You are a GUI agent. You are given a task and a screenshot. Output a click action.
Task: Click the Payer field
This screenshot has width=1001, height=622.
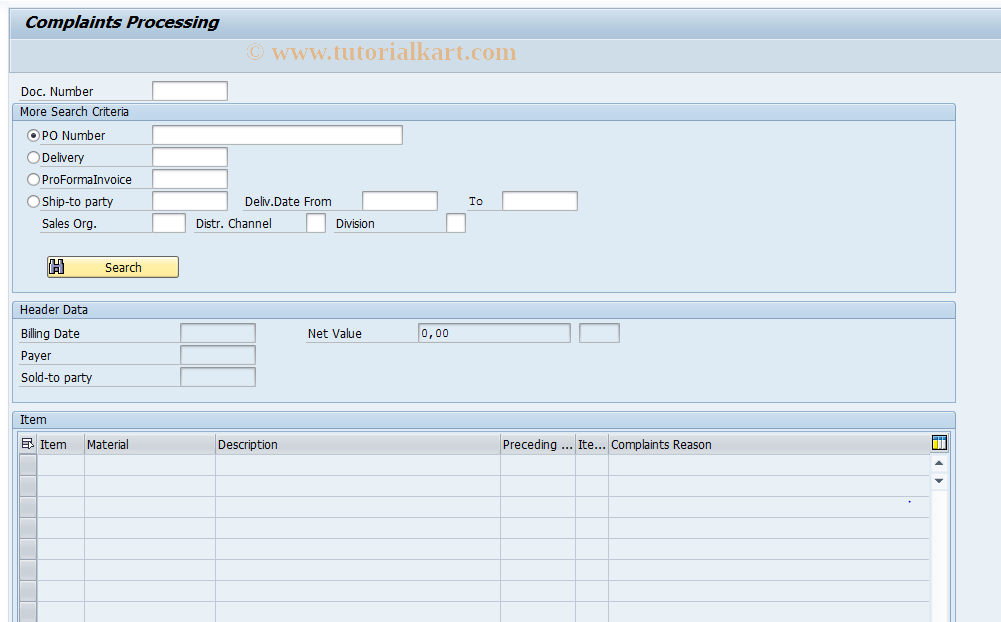pos(218,355)
